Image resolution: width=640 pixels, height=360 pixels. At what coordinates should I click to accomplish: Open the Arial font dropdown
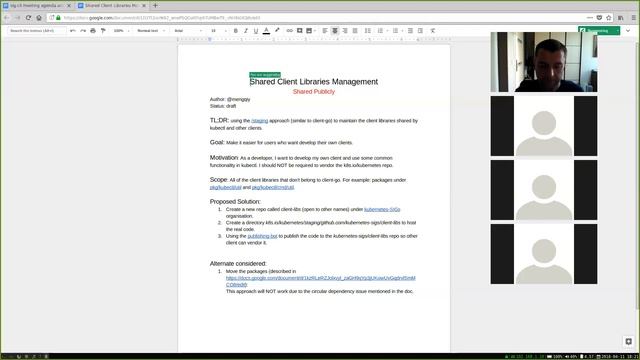point(188,31)
